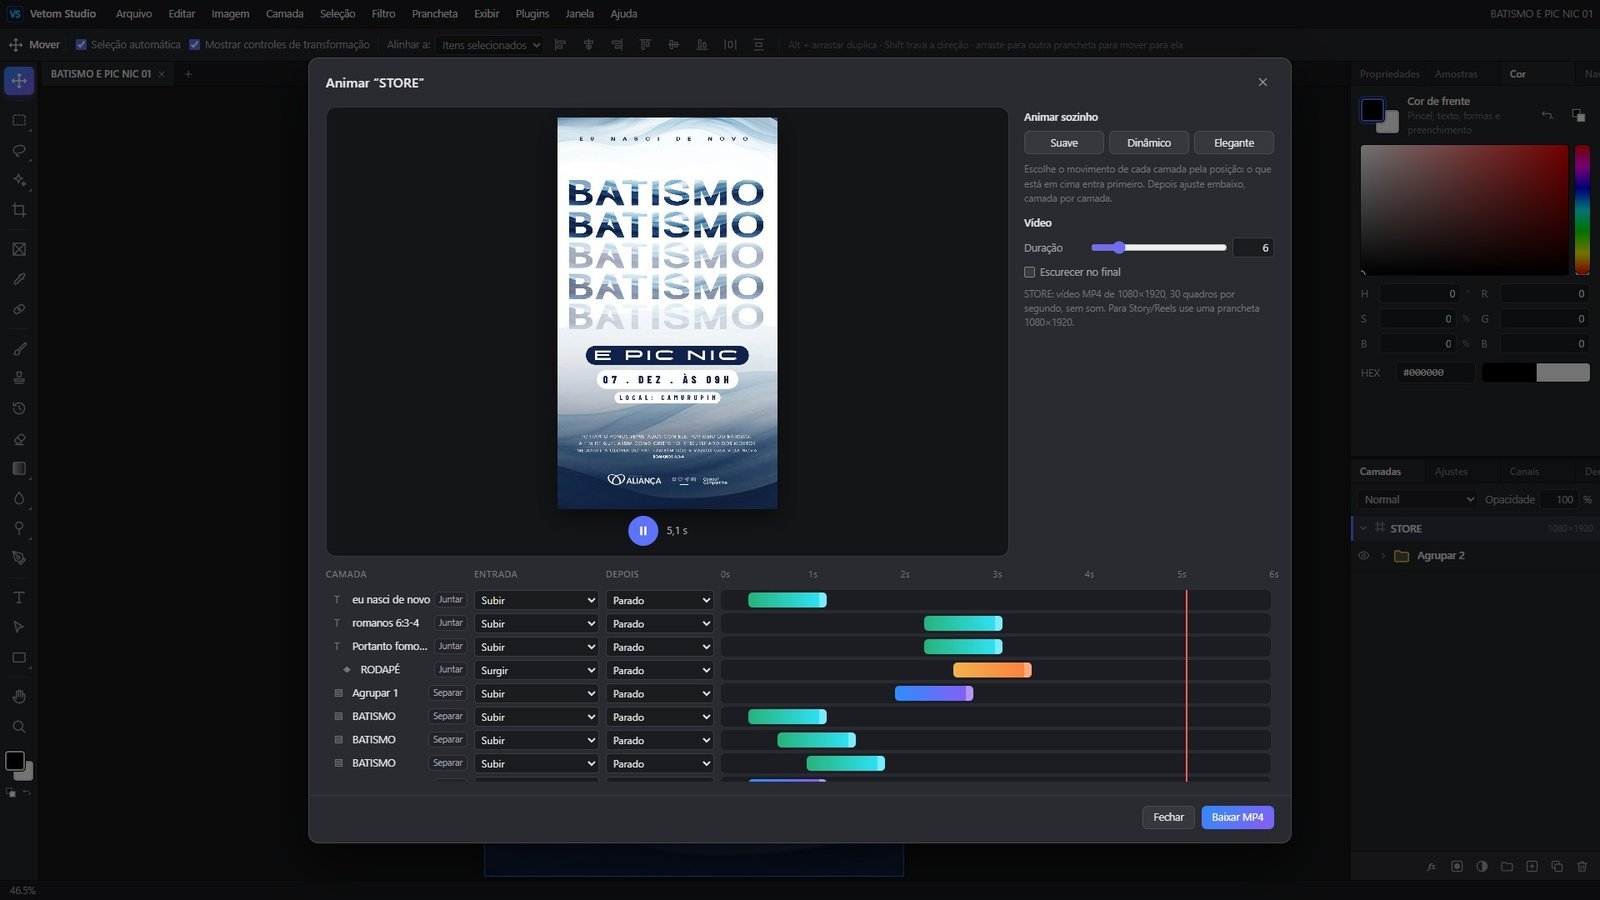Select the Eraser tool

click(x=19, y=439)
